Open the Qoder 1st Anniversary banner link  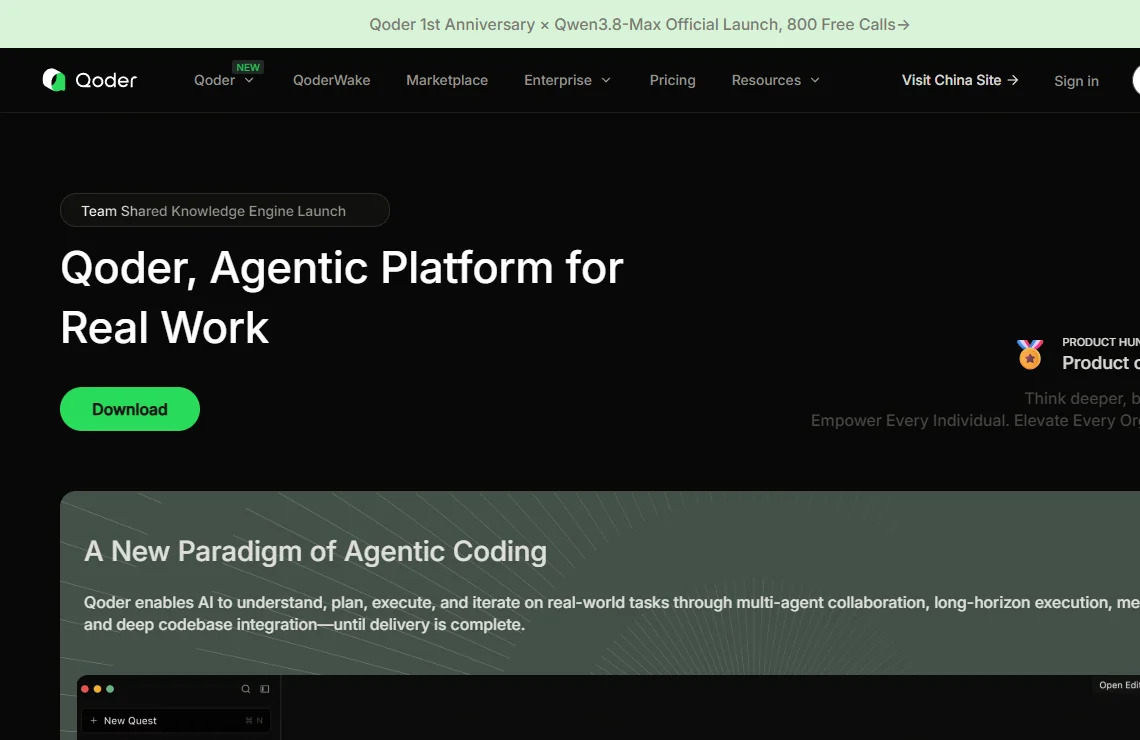(639, 25)
